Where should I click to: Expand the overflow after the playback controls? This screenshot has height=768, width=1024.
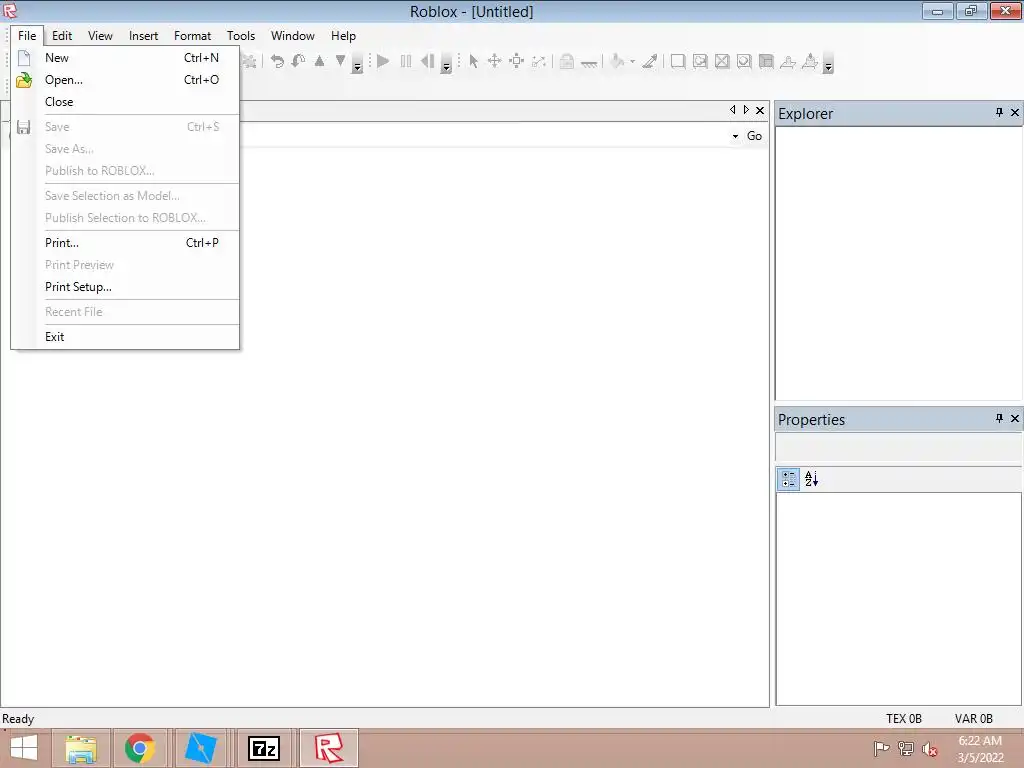[x=446, y=66]
